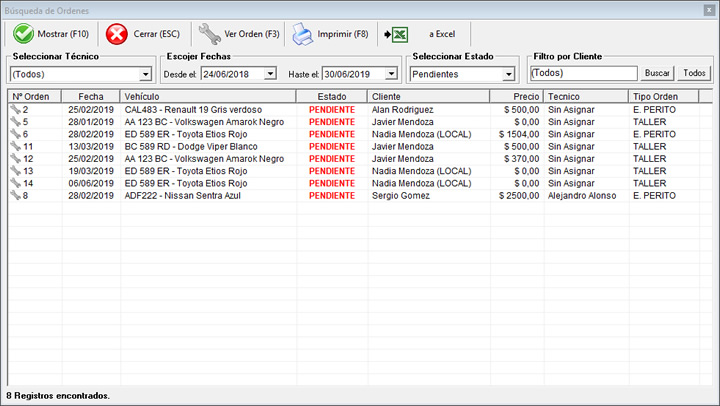Click the Excel export icon
The width and height of the screenshot is (720, 406).
click(x=396, y=34)
